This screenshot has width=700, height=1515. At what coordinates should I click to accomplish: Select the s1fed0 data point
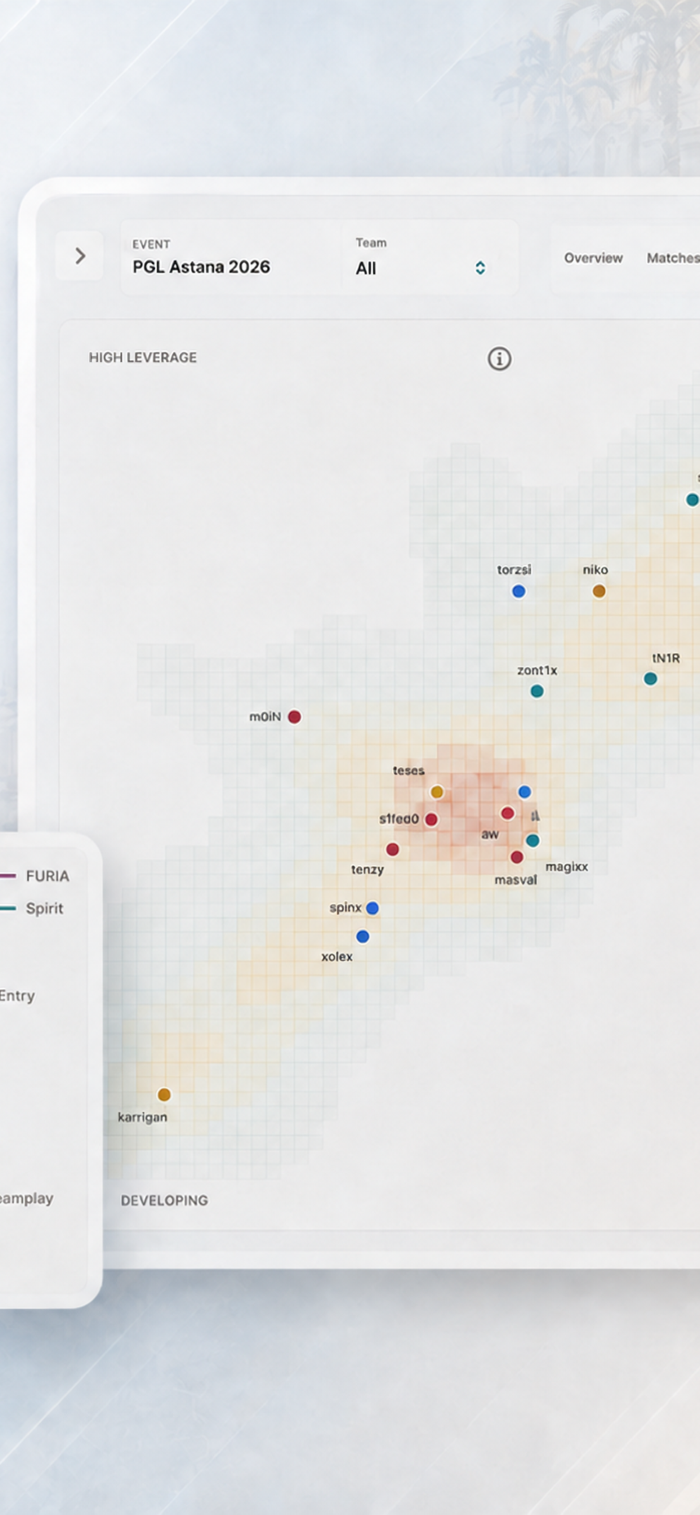pyautogui.click(x=431, y=820)
